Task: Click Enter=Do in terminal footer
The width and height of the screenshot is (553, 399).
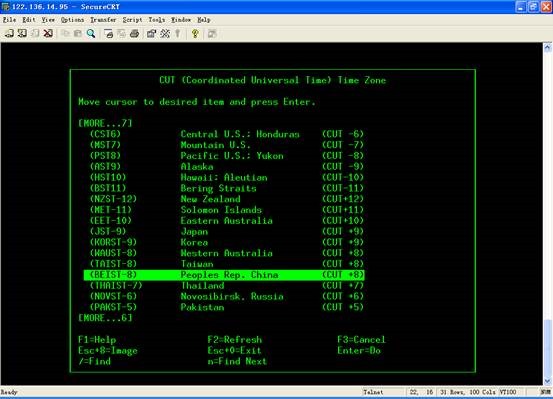Action: tap(359, 351)
